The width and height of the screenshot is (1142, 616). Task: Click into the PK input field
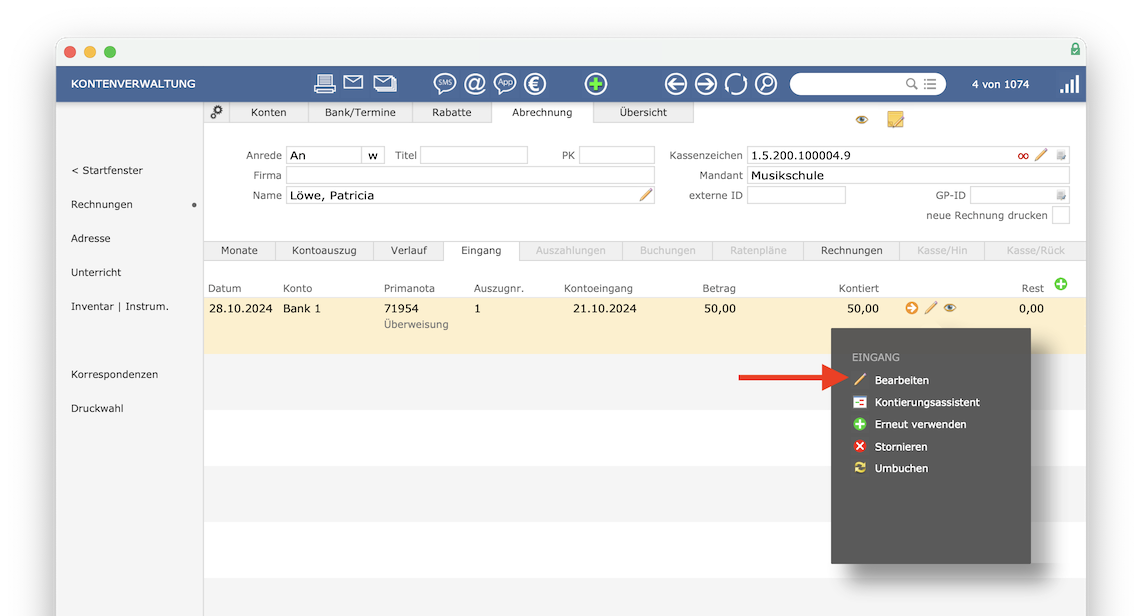click(617, 155)
